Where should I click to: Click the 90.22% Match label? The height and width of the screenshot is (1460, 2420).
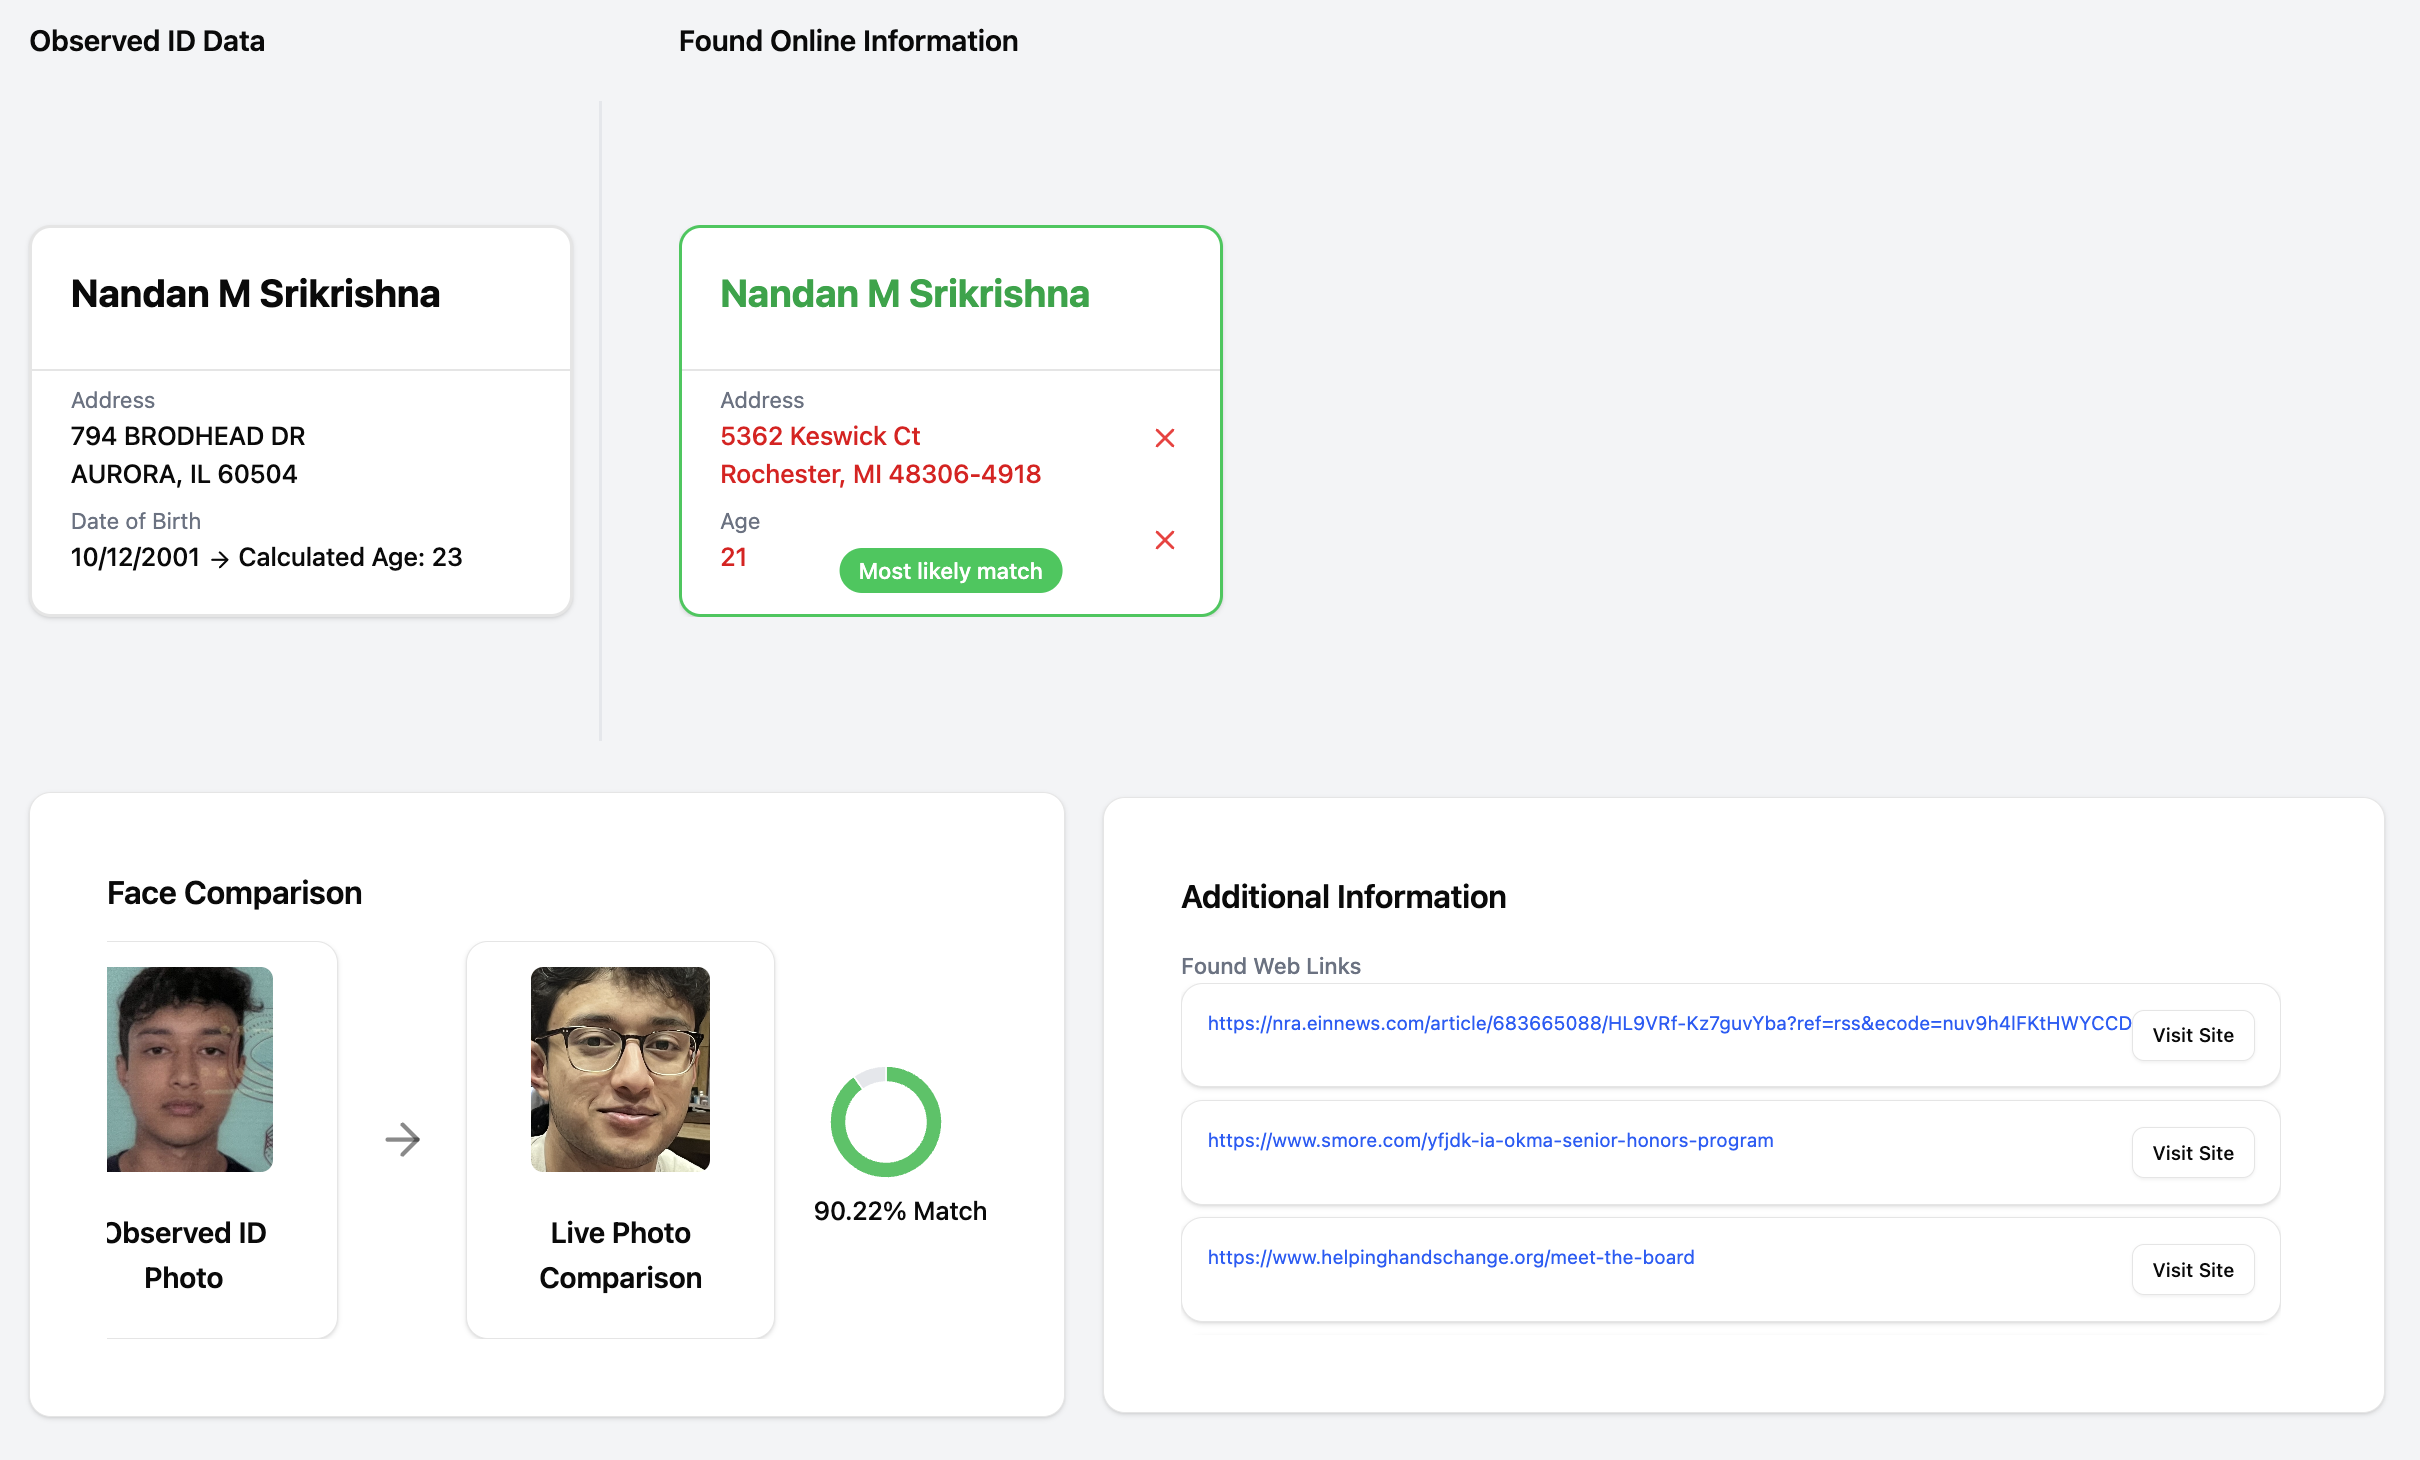900,1211
